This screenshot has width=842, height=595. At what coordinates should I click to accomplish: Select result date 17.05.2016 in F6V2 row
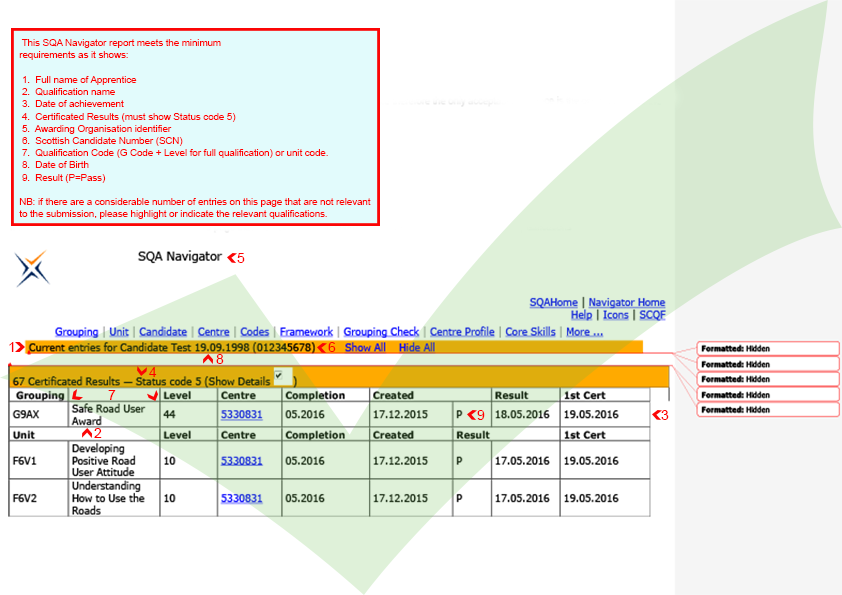coord(525,498)
